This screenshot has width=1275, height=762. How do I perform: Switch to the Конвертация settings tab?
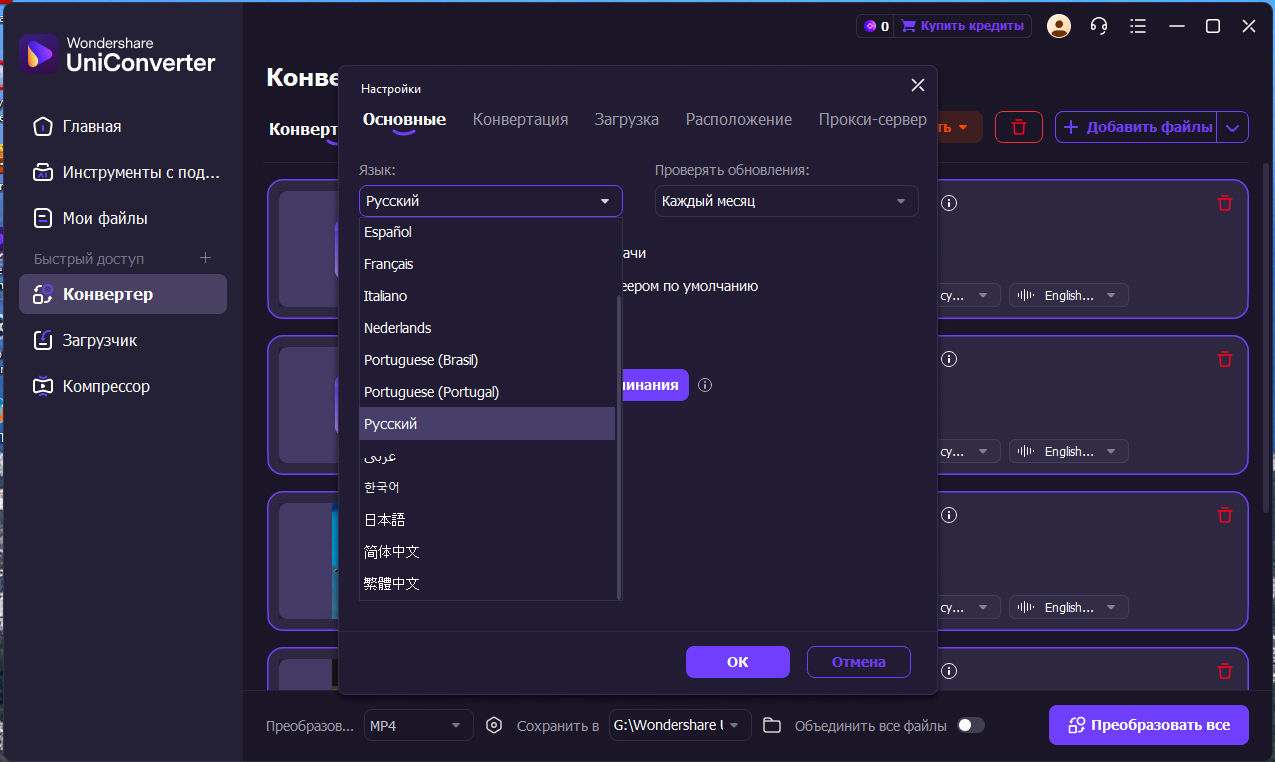520,119
